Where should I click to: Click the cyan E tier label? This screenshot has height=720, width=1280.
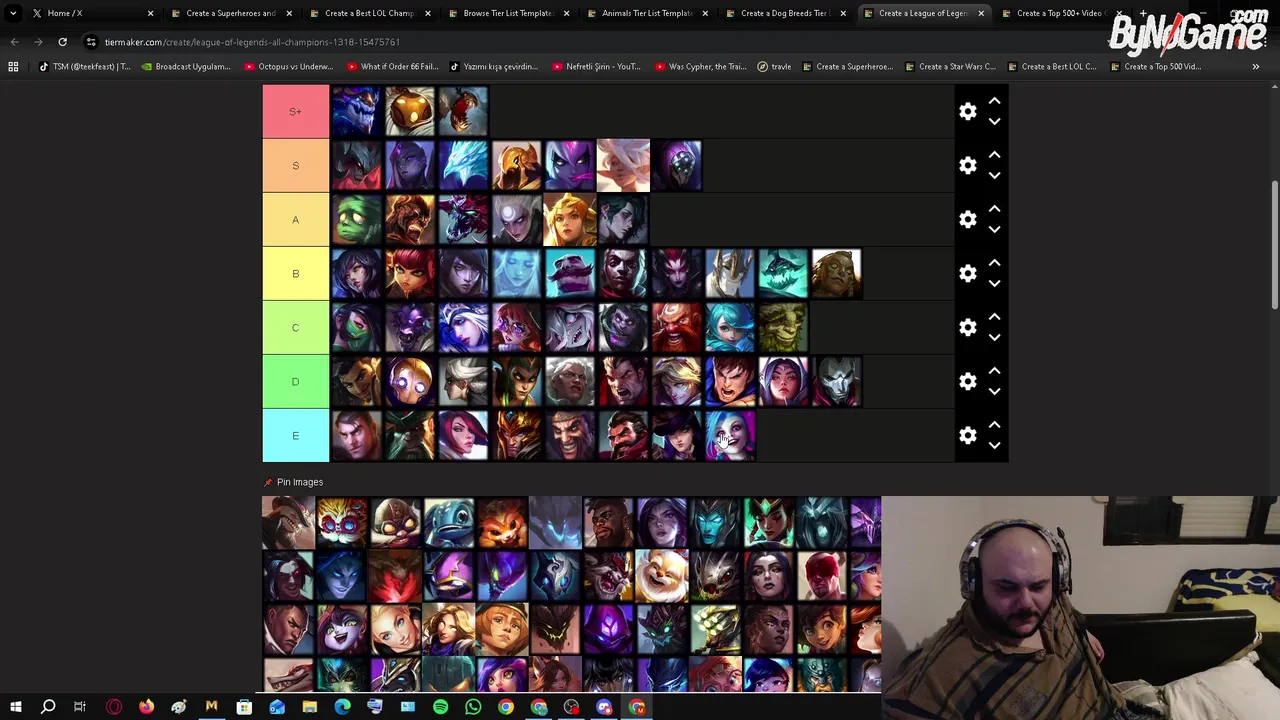(295, 435)
